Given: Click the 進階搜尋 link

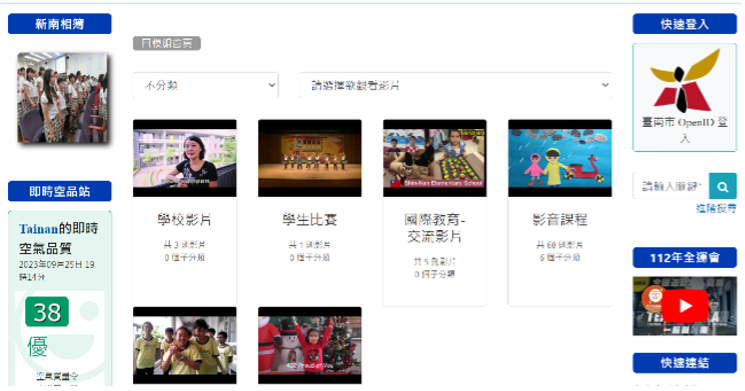Looking at the screenshot, I should (716, 208).
